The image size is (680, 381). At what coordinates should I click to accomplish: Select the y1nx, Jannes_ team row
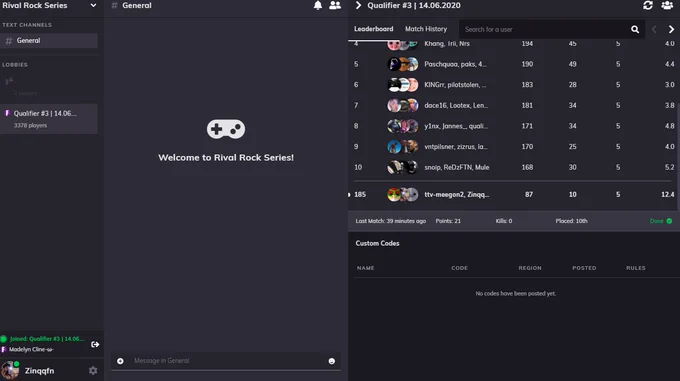pyautogui.click(x=514, y=126)
